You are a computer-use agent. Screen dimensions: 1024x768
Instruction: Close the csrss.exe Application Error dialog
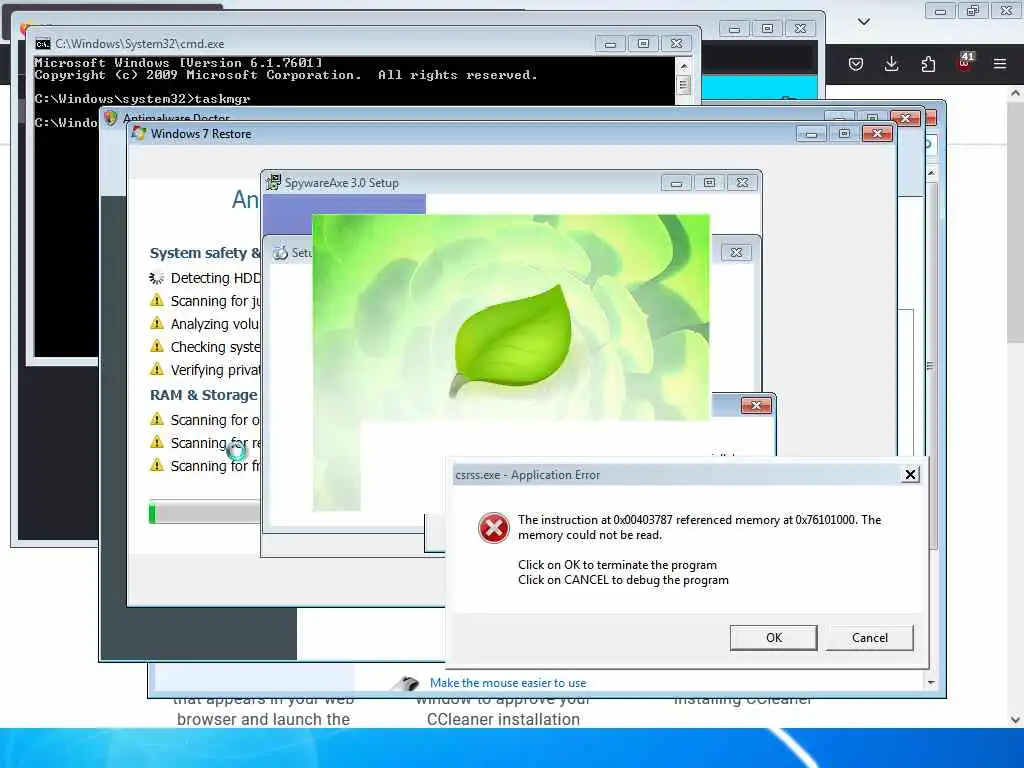click(x=910, y=475)
